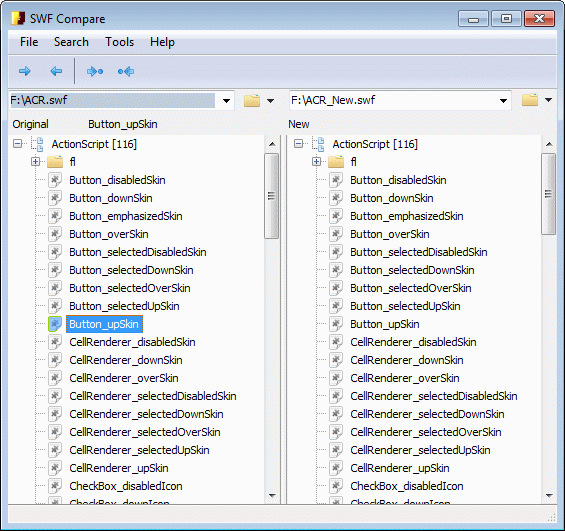Open the arrow menu next to the original folder button
This screenshot has width=565, height=531.
[x=270, y=101]
